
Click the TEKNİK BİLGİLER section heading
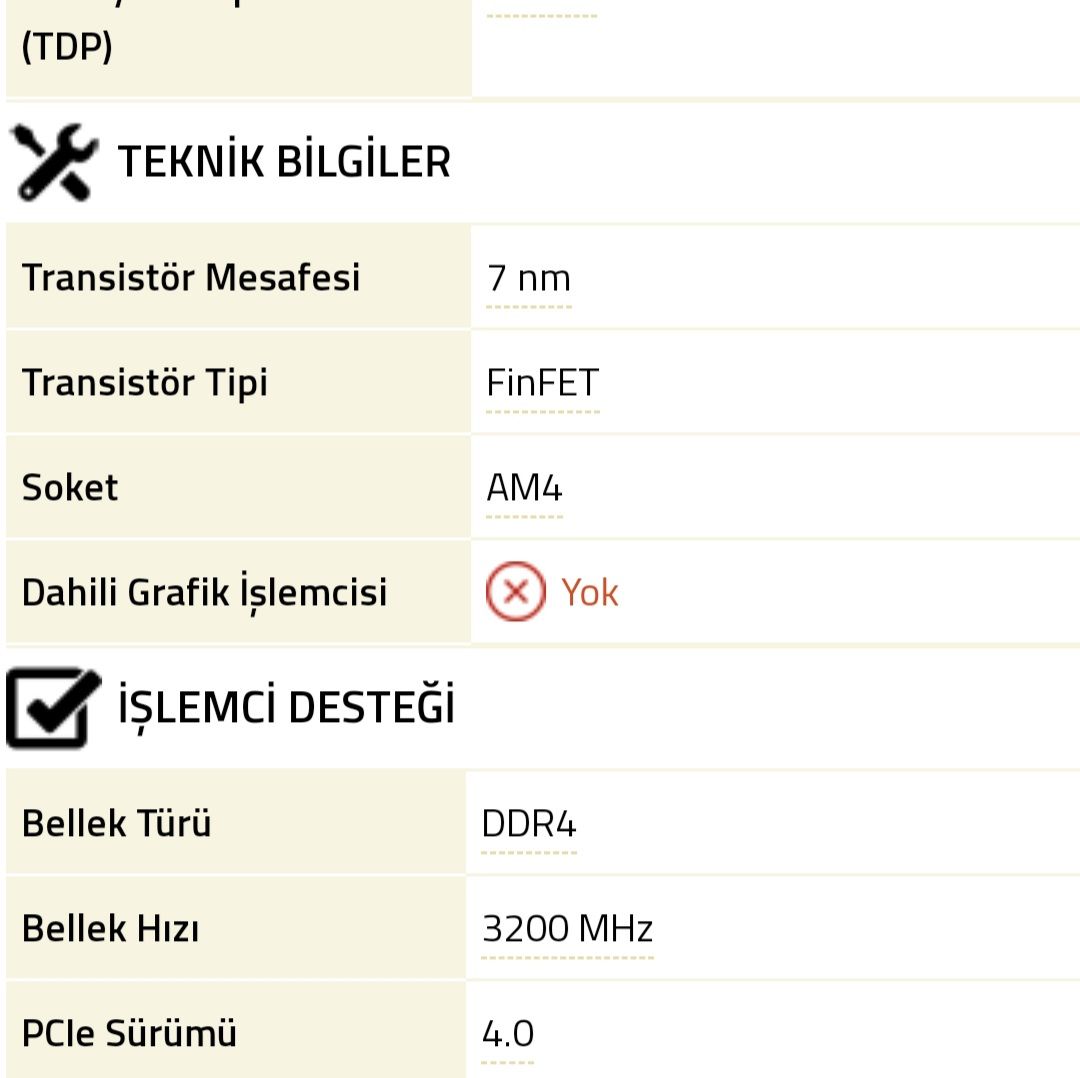pos(284,162)
